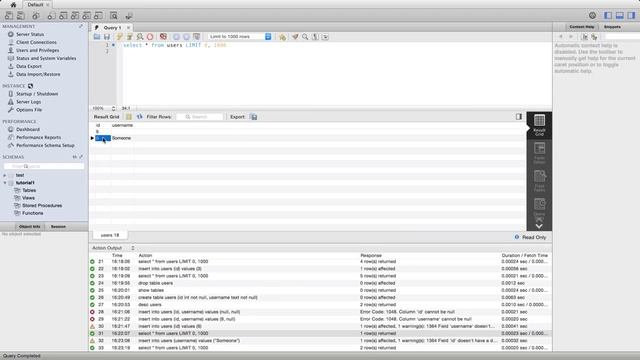
Task: Select the Default connection tab
Action: 36,4
